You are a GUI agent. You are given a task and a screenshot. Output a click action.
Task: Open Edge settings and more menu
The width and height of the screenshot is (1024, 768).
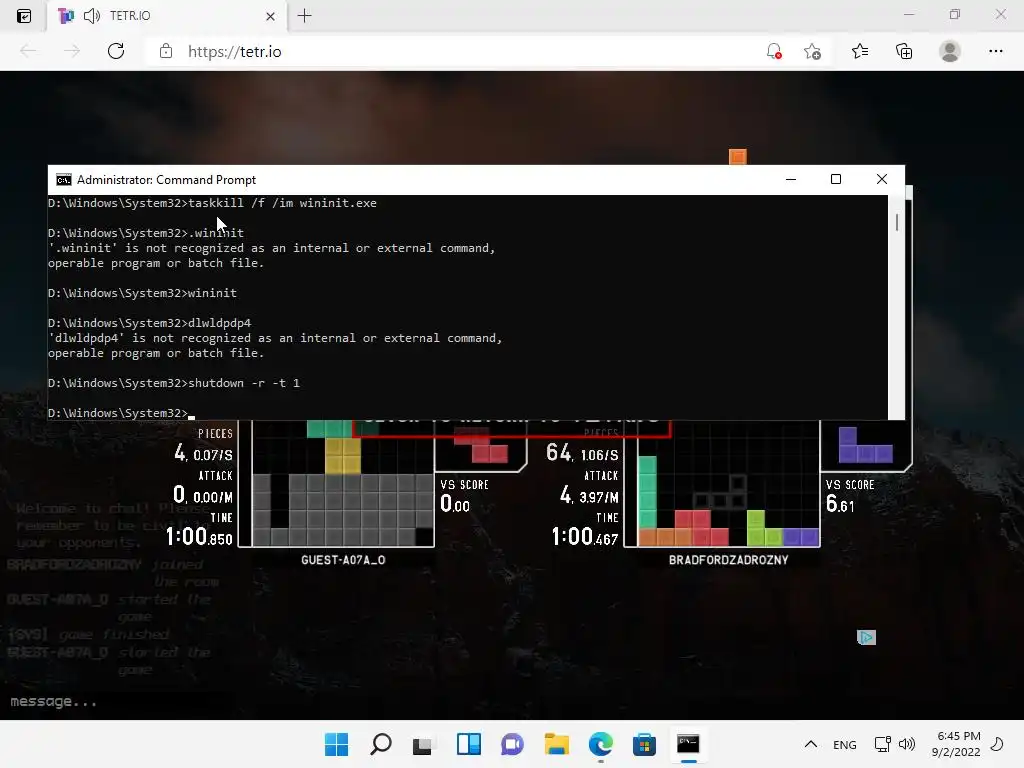[995, 51]
